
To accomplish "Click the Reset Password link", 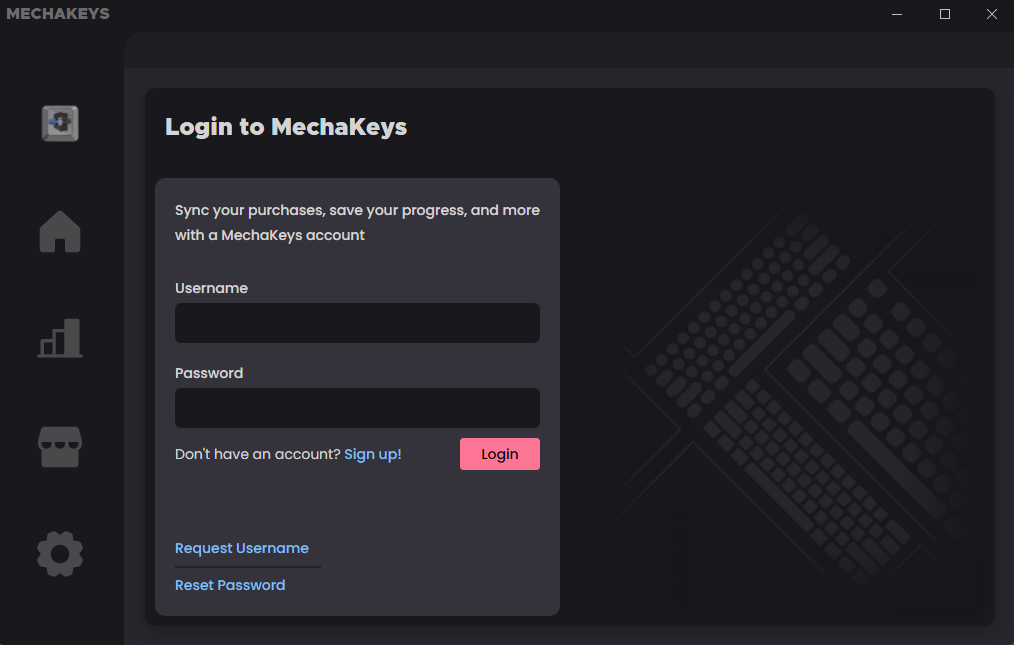I will (x=230, y=584).
